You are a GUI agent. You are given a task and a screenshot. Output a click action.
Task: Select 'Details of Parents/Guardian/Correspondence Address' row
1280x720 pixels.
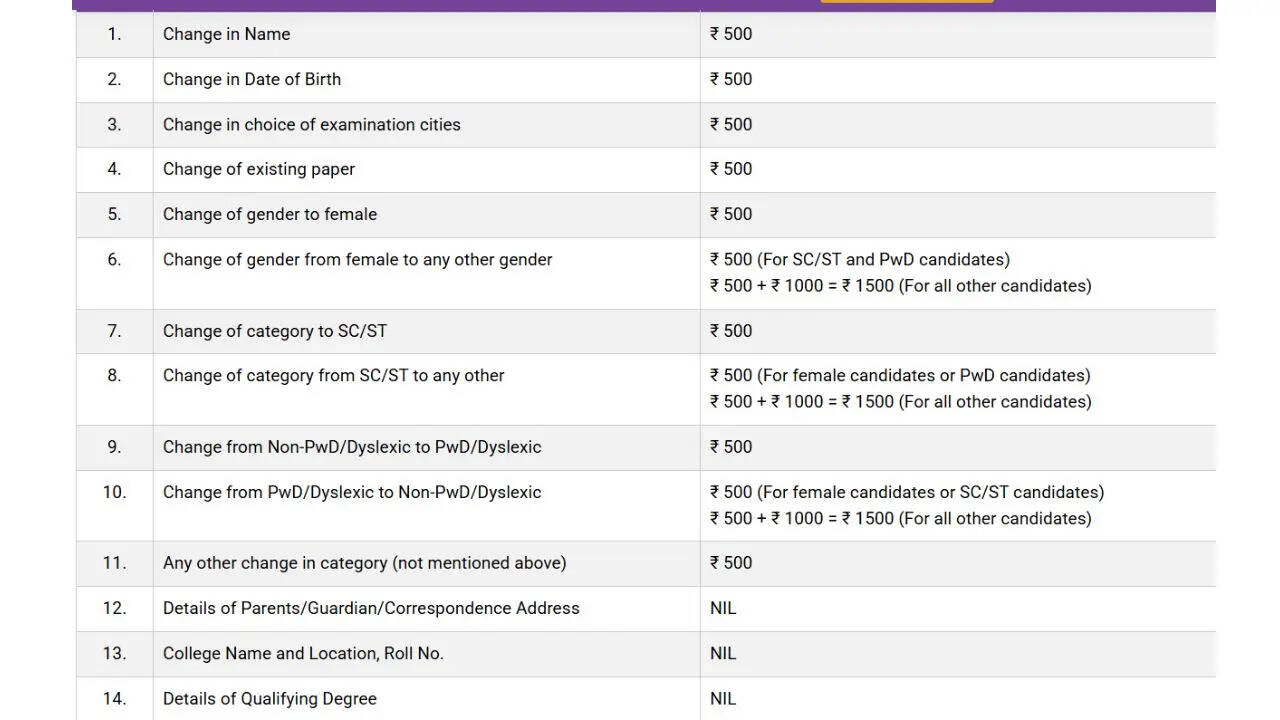click(x=371, y=608)
